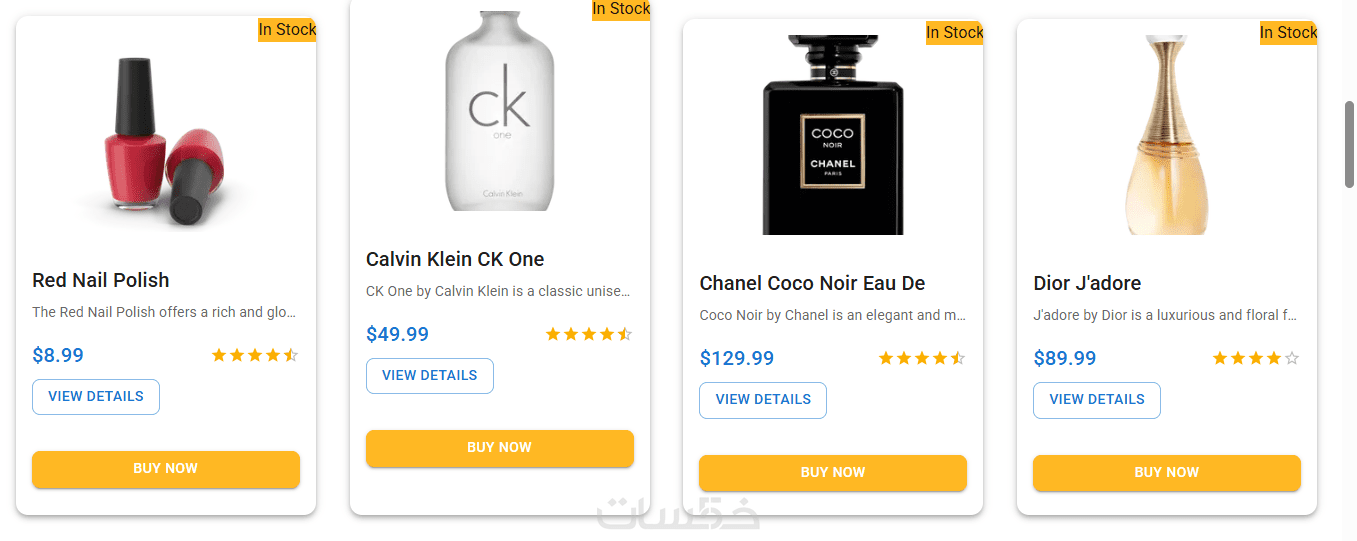Click the Red Nail Polish product image
Viewport: 1357px width, 541px height.
(x=165, y=140)
